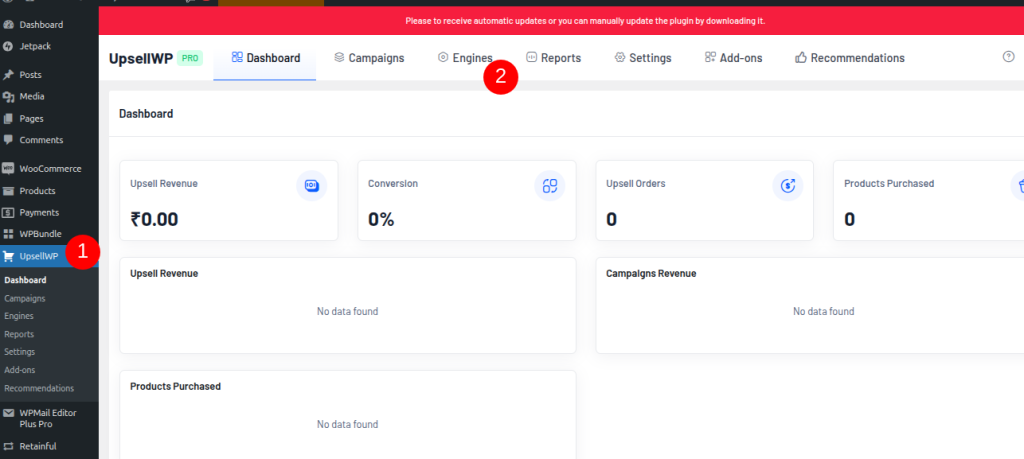Click the UpsellWP logo title
Image resolution: width=1024 pixels, height=459 pixels.
coord(140,58)
